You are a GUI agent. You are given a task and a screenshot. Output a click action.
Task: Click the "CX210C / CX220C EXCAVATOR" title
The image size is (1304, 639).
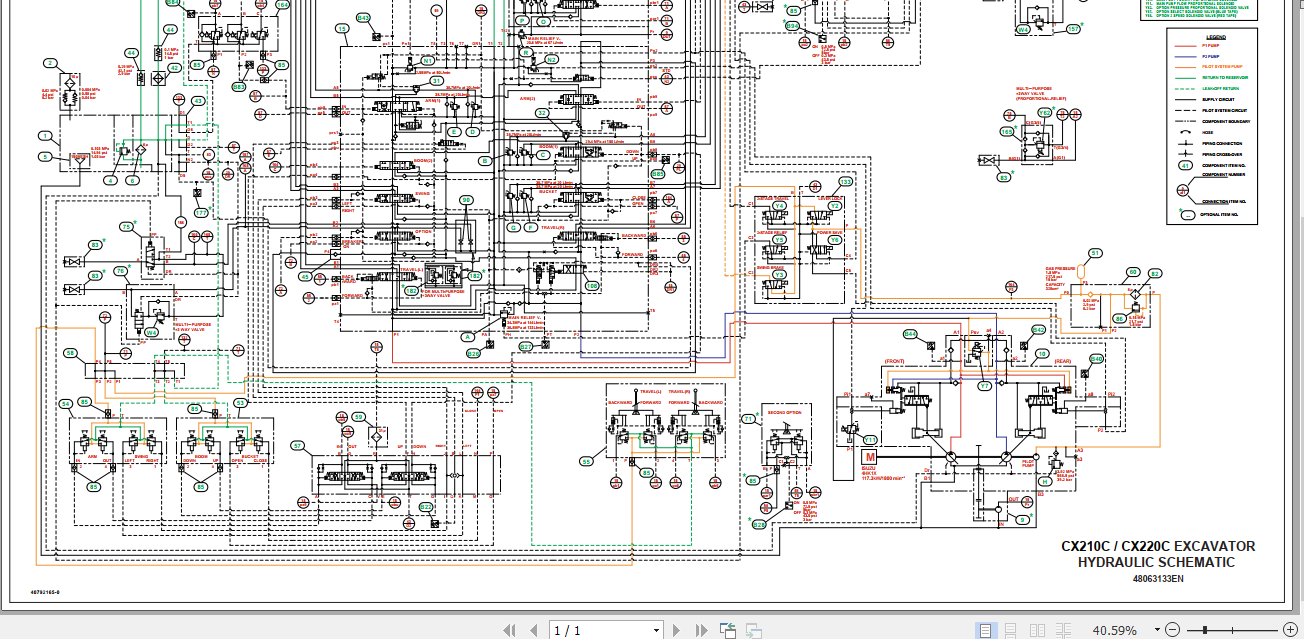[1158, 546]
